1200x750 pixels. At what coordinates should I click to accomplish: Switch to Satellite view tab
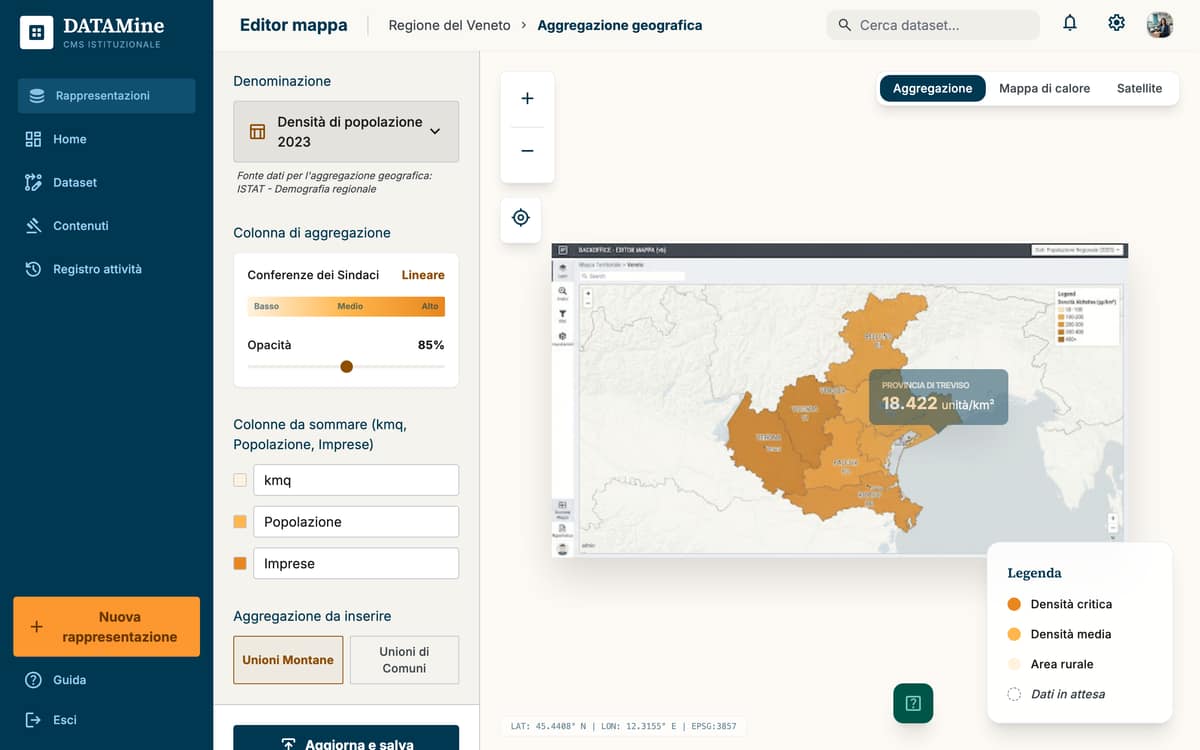1139,88
